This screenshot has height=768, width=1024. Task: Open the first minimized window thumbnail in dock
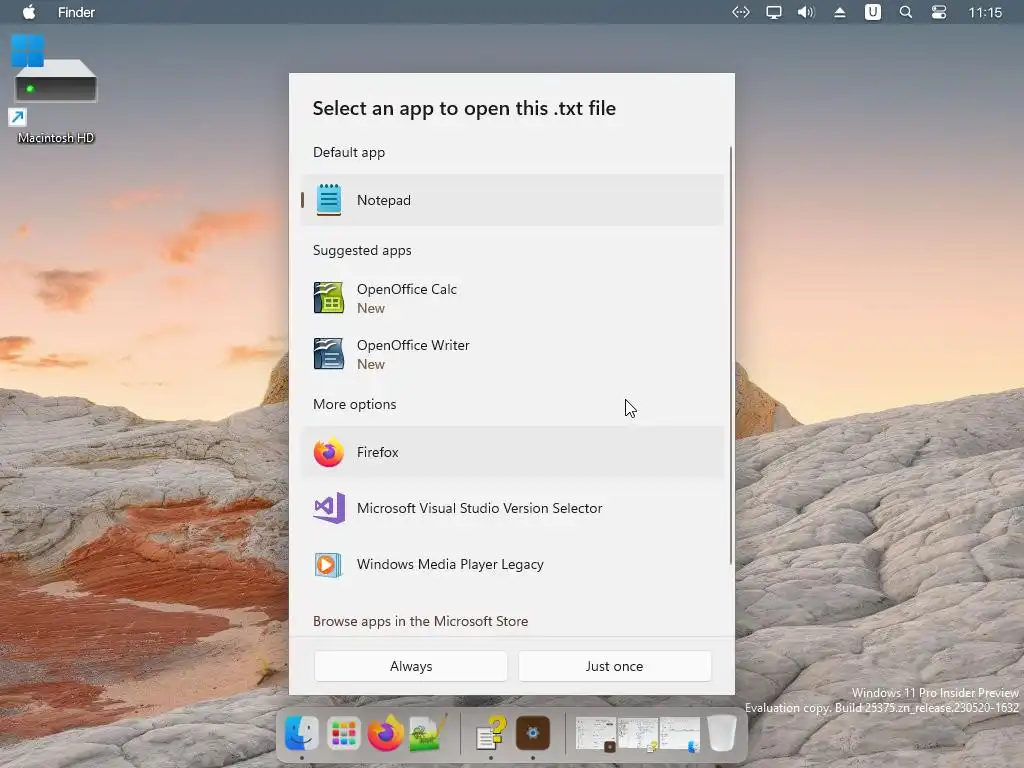tap(596, 734)
